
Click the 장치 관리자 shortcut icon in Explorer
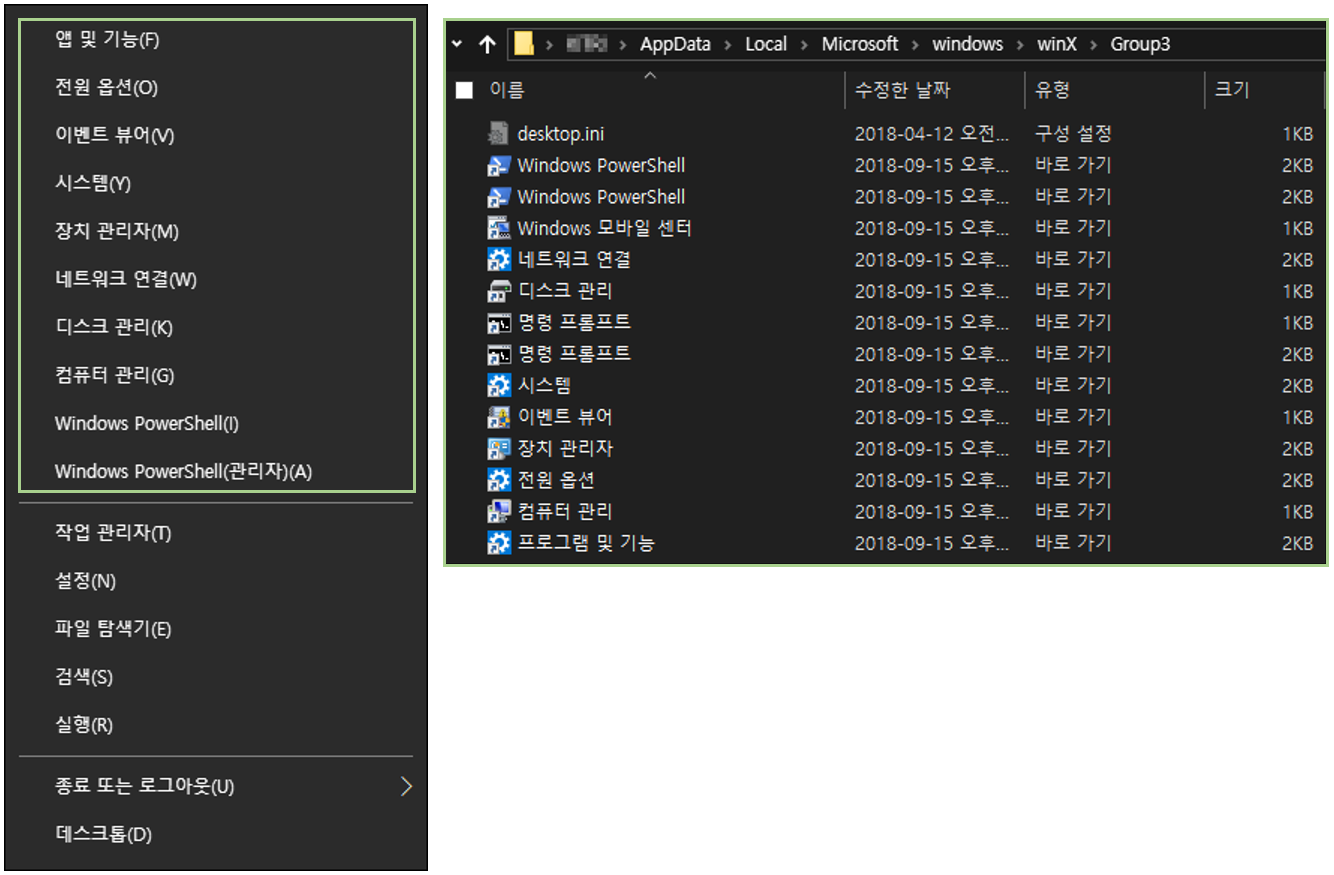click(x=498, y=448)
